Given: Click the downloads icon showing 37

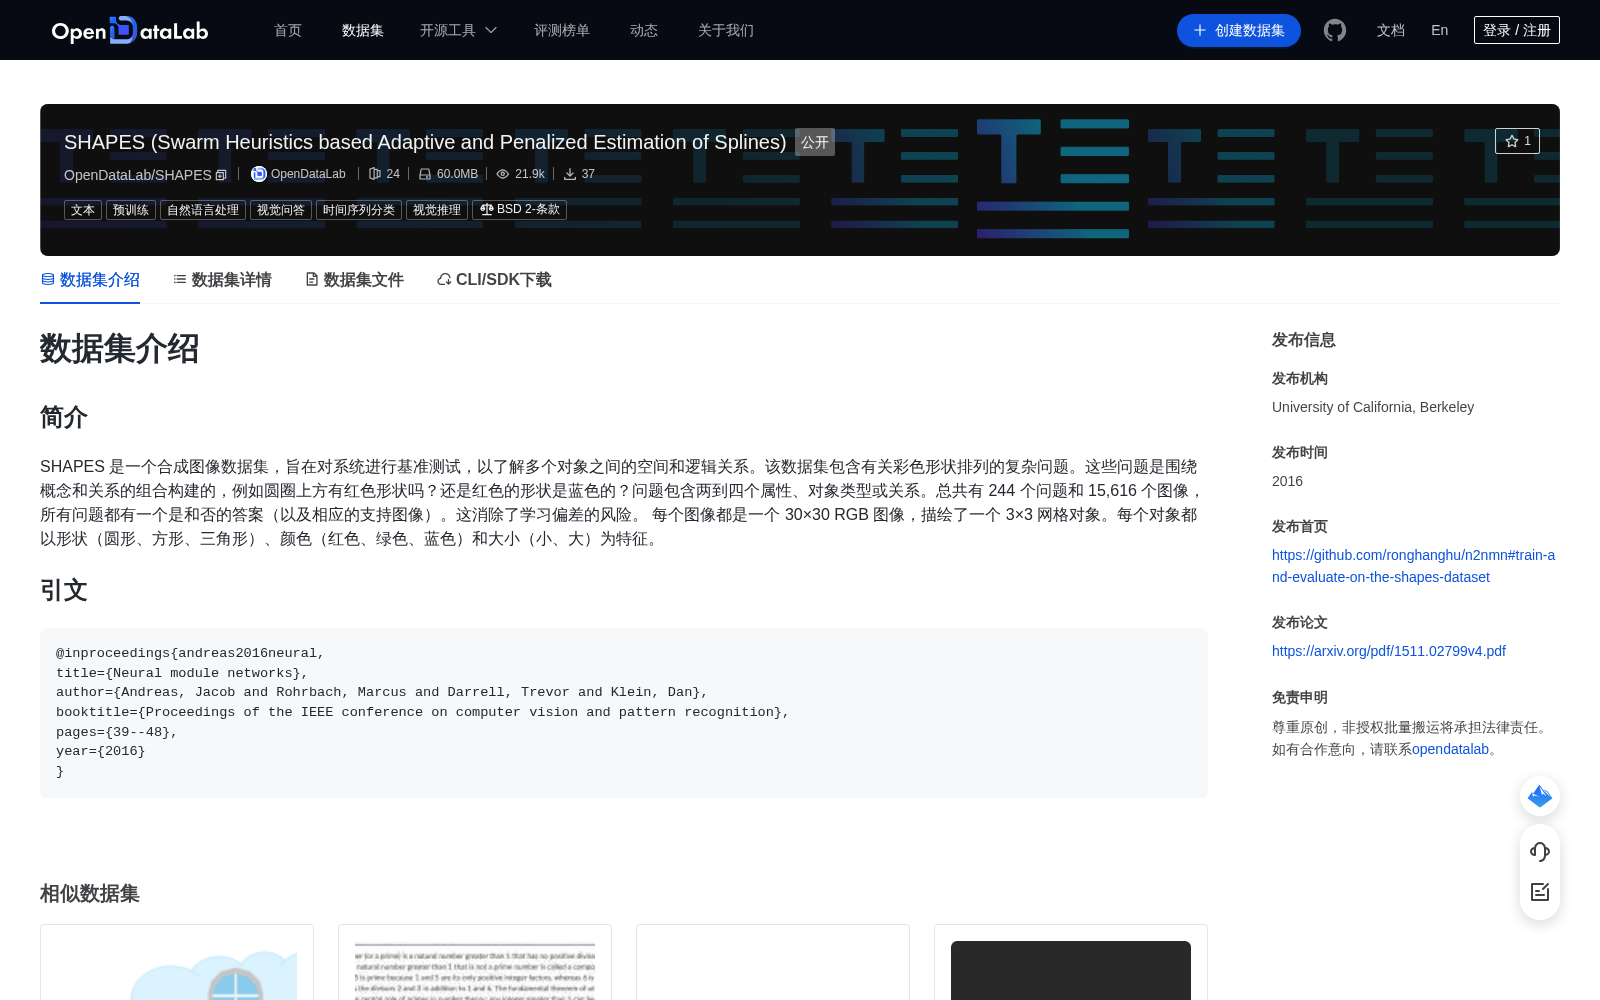Looking at the screenshot, I should 570,174.
